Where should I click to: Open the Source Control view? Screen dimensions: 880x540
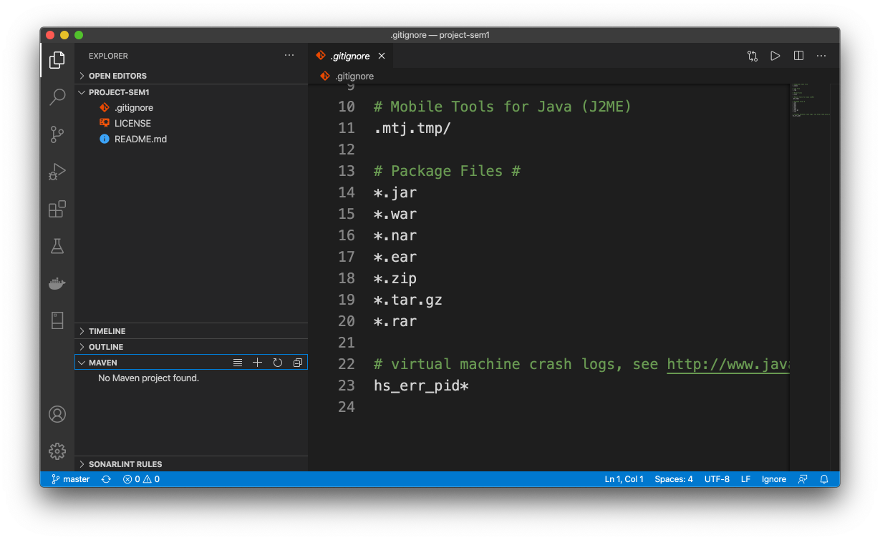[x=57, y=134]
